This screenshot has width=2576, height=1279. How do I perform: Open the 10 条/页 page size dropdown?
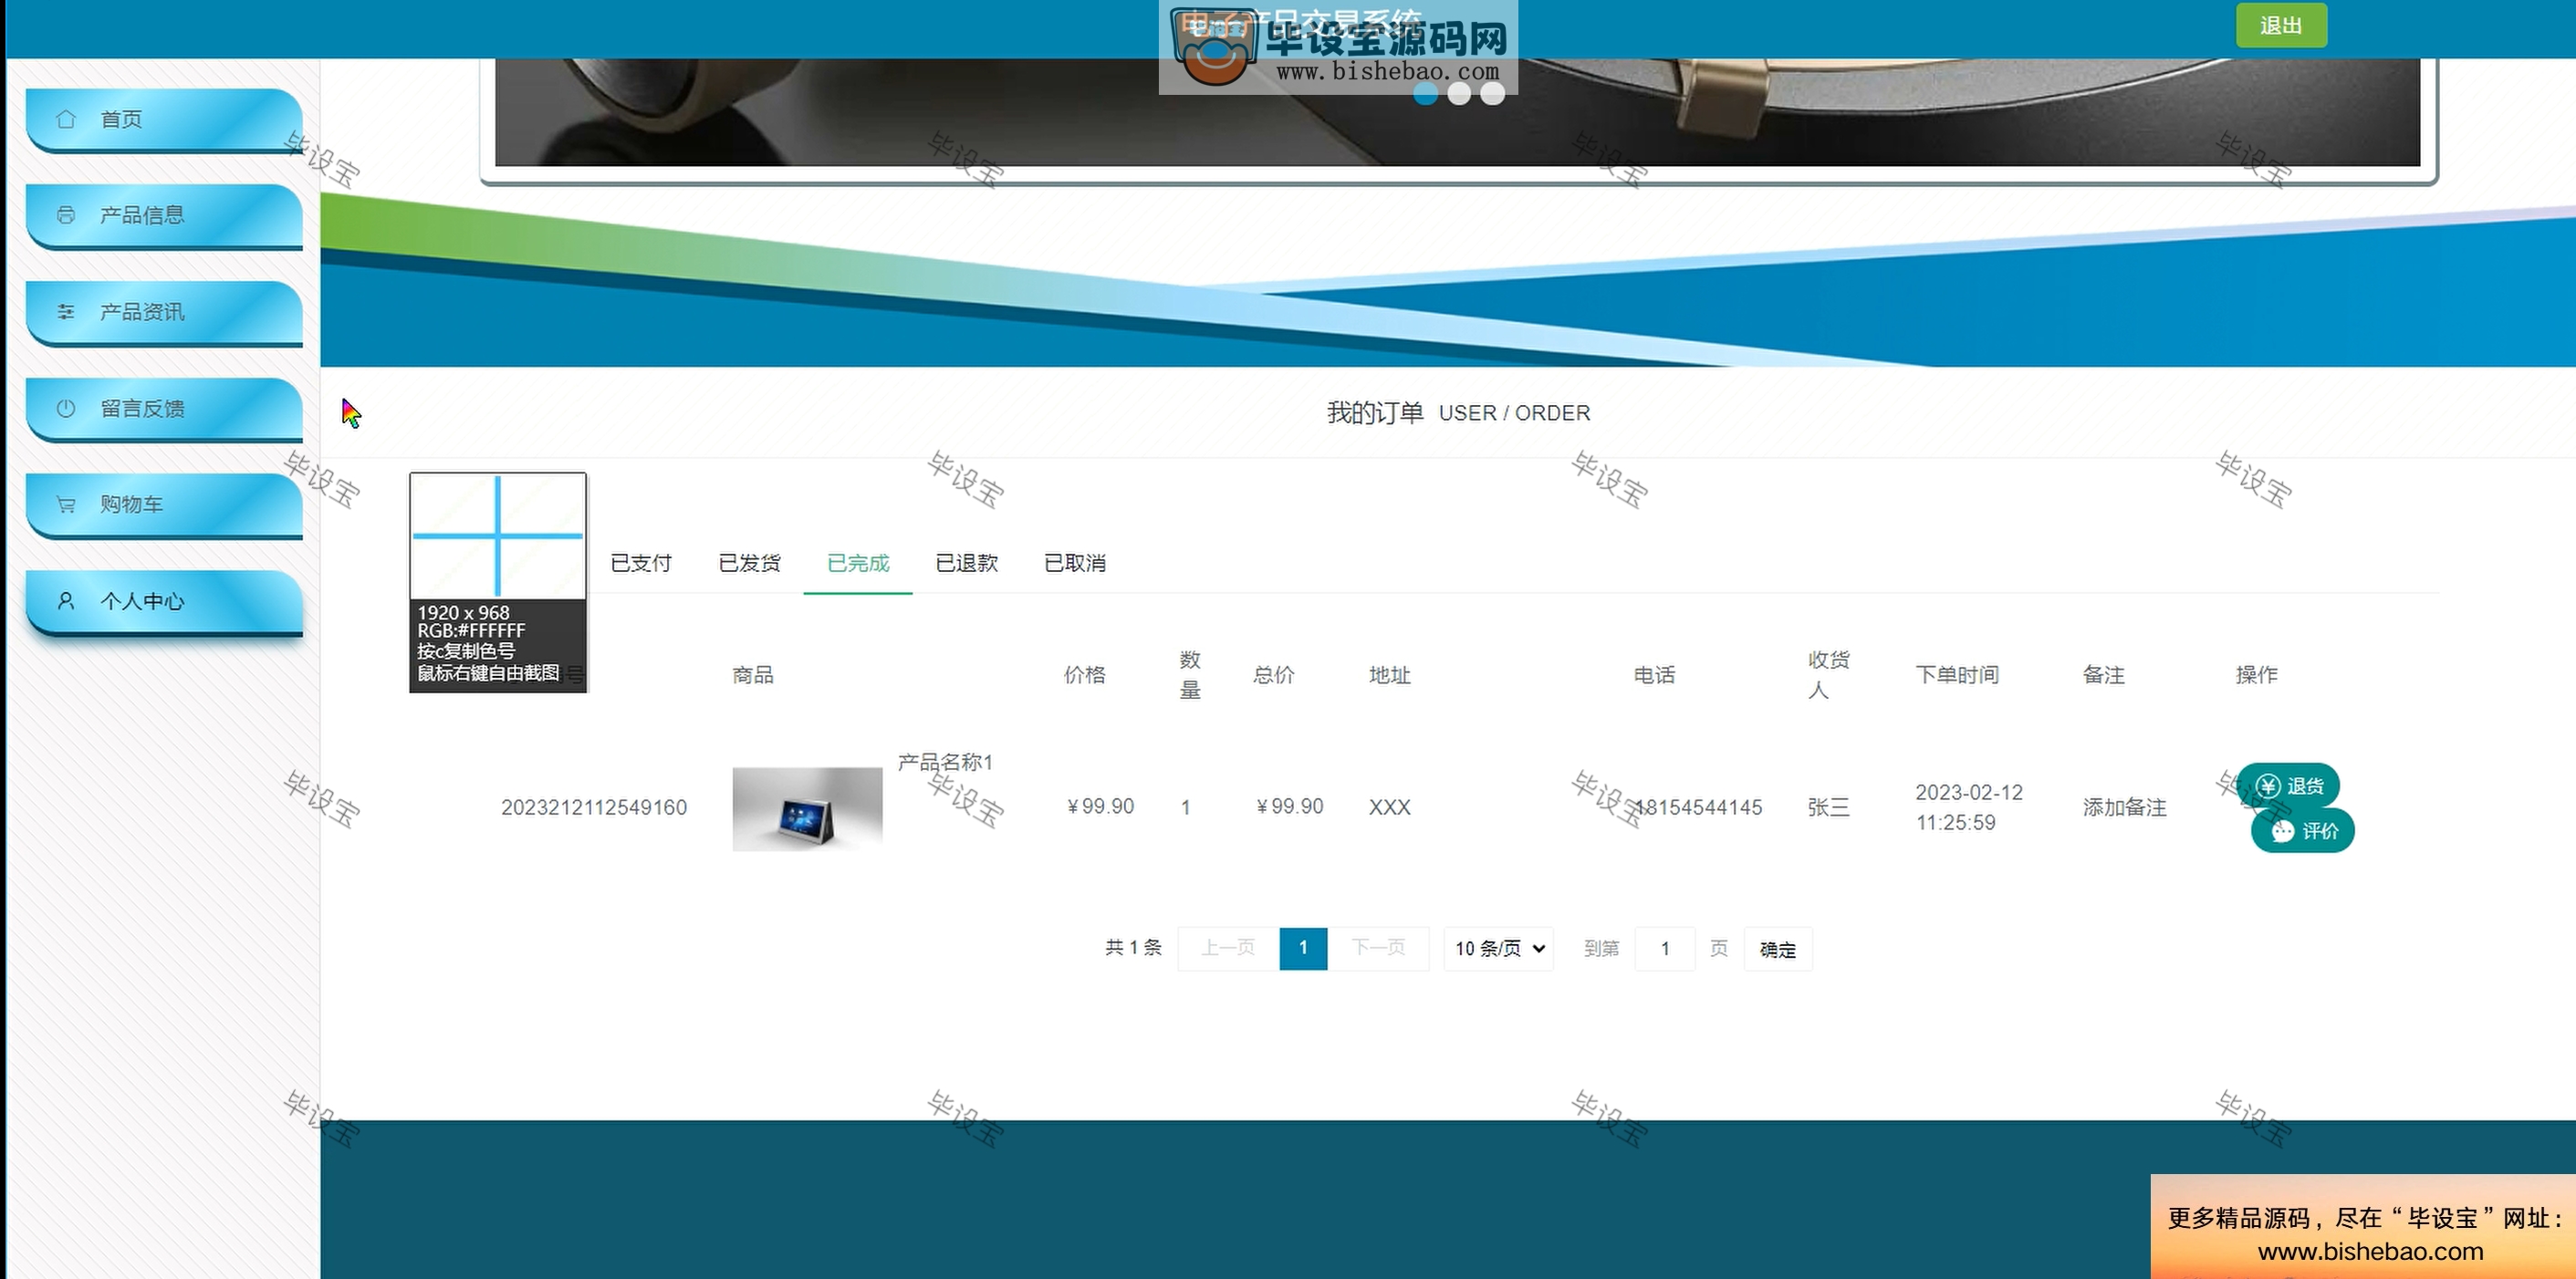click(1498, 948)
